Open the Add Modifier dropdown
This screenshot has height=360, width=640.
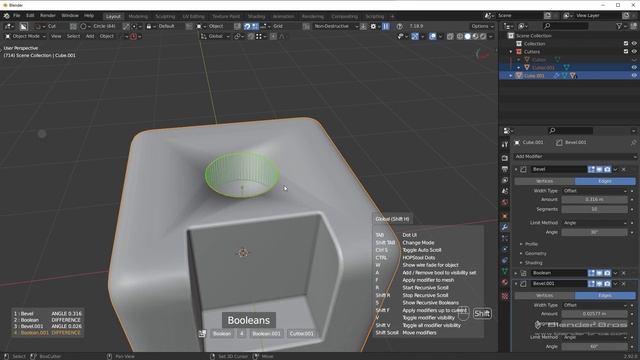[x=575, y=157]
